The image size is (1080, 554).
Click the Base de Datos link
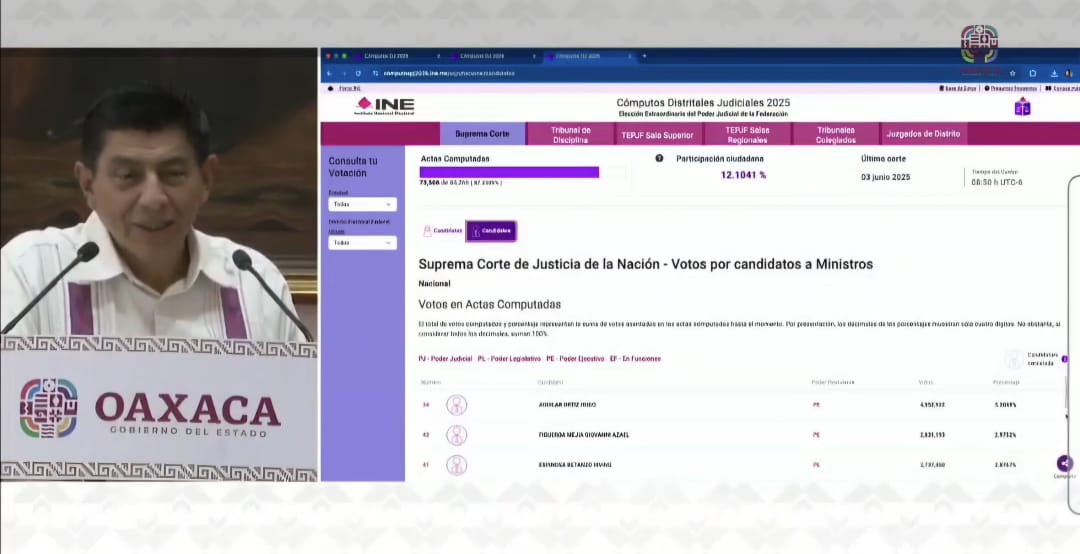click(x=958, y=88)
